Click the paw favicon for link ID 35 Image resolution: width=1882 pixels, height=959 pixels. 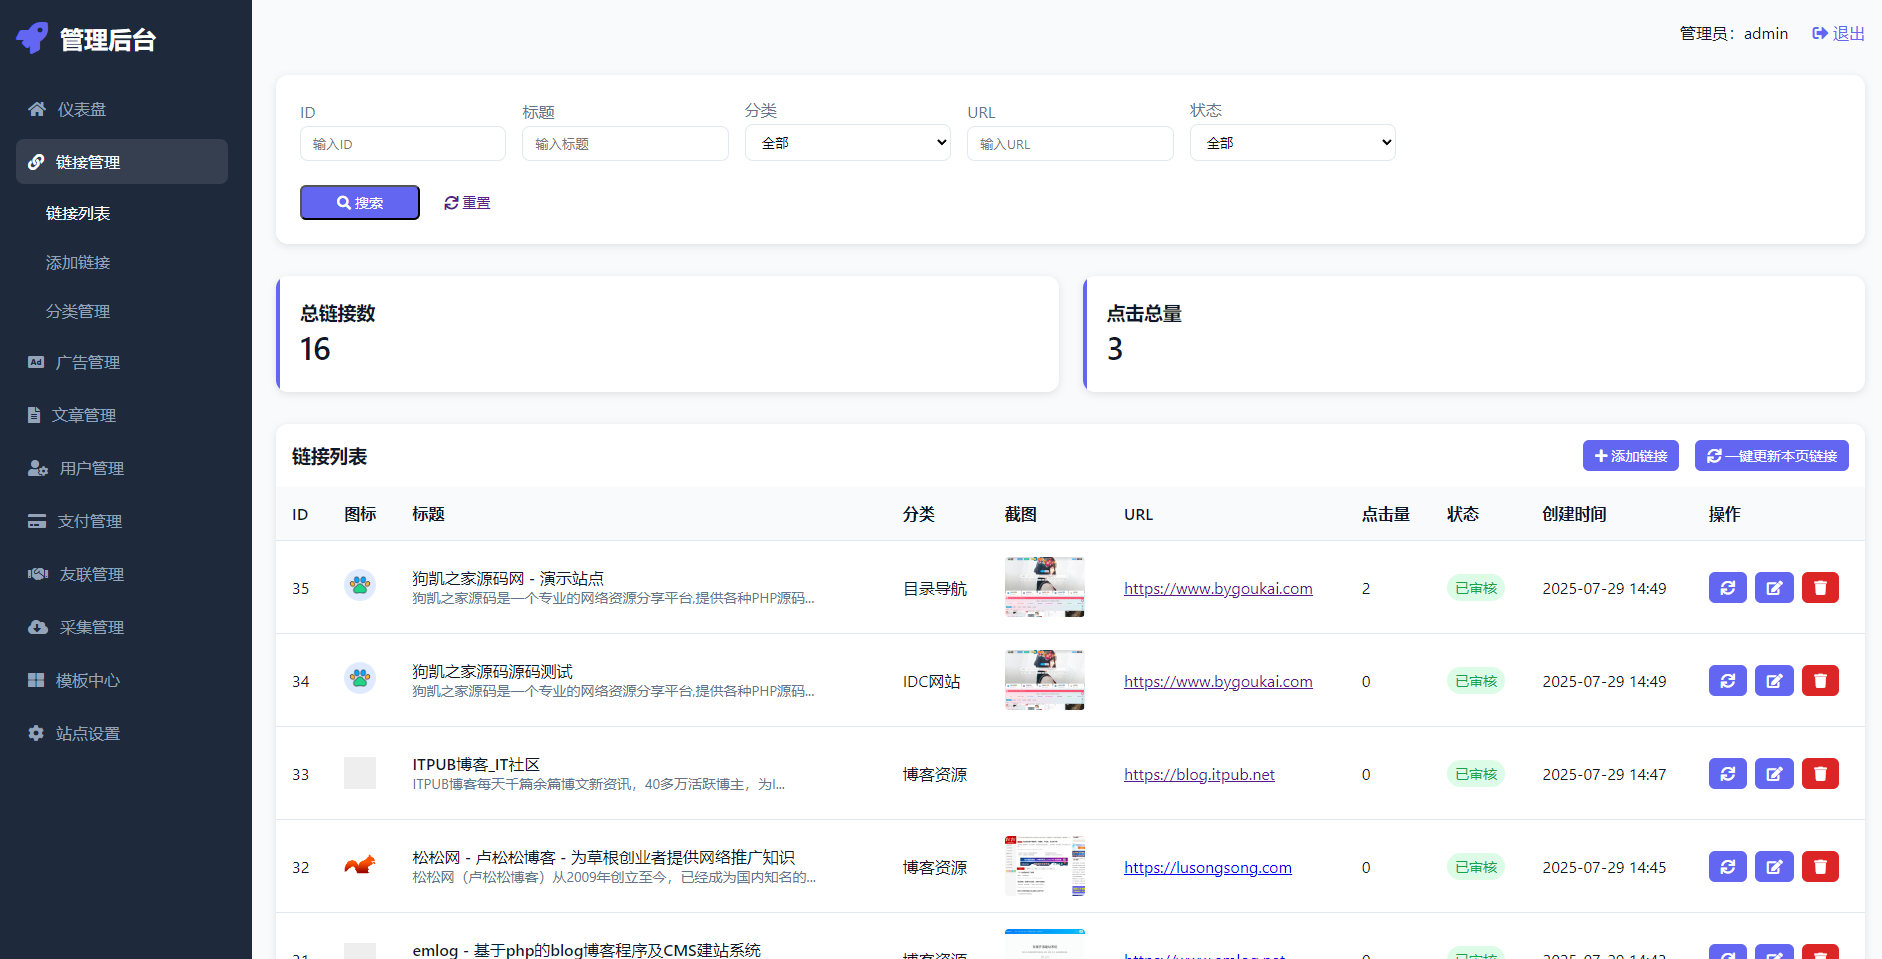(x=360, y=585)
